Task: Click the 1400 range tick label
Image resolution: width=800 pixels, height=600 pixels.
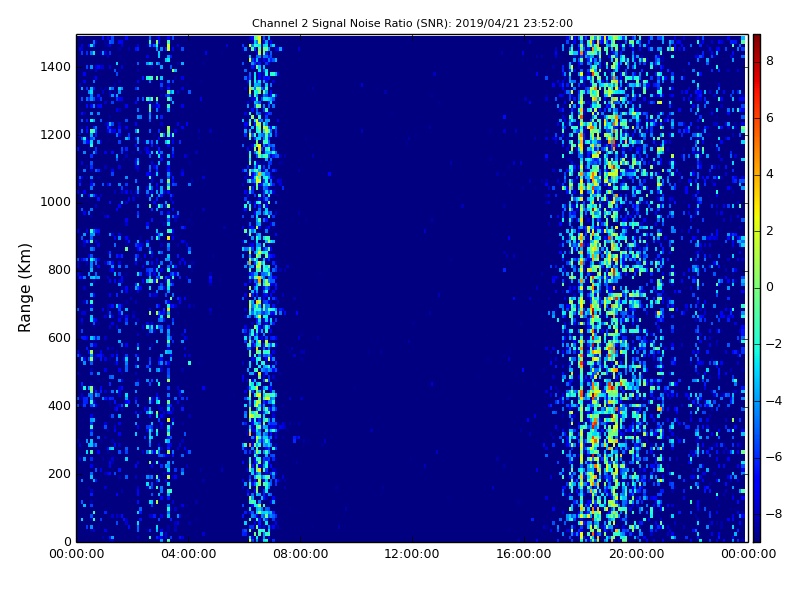Action: 56,67
